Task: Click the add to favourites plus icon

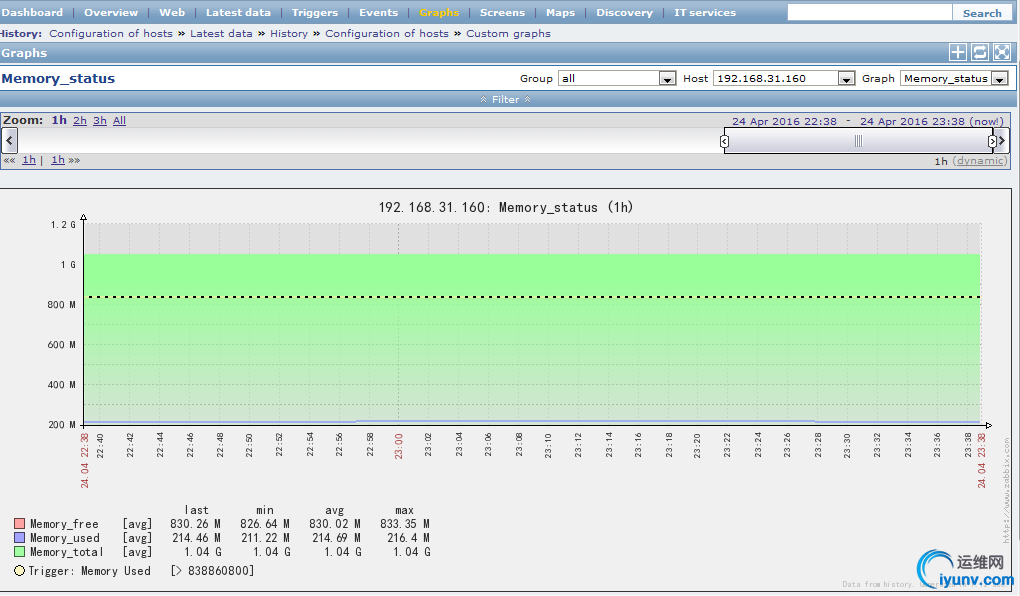Action: pyautogui.click(x=958, y=53)
